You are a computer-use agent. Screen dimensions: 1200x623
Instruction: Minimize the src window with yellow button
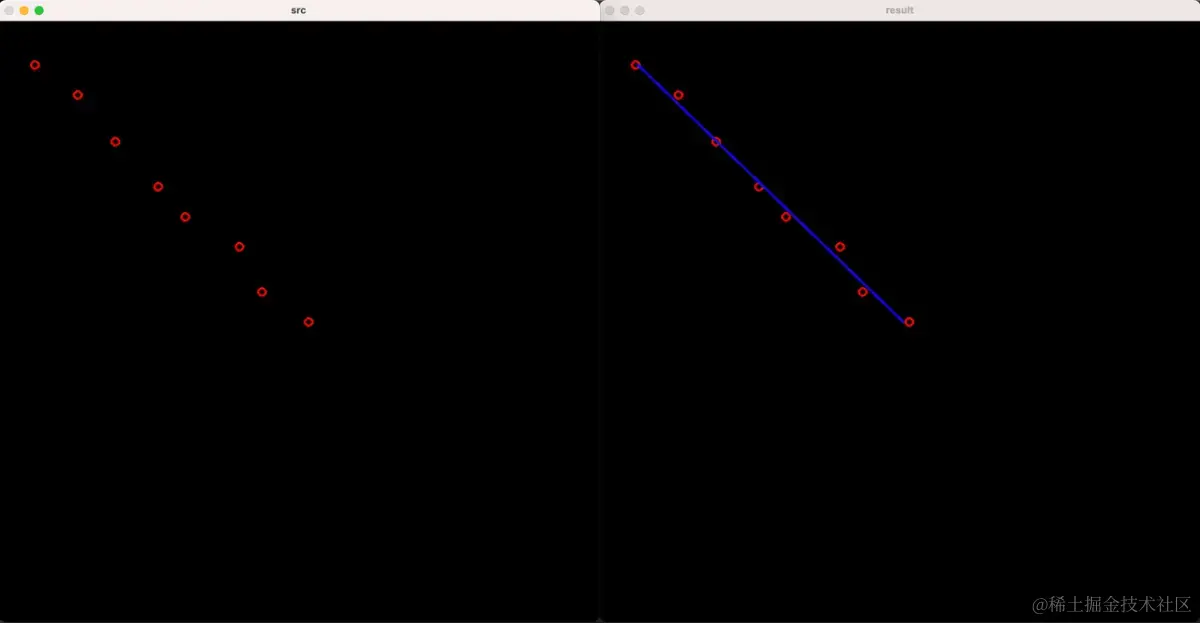24,10
